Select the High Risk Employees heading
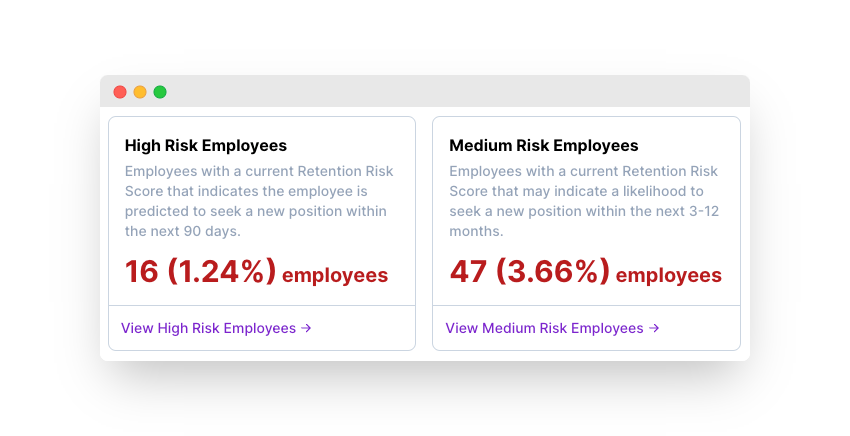Screen dimensions: 850x436 click(206, 145)
